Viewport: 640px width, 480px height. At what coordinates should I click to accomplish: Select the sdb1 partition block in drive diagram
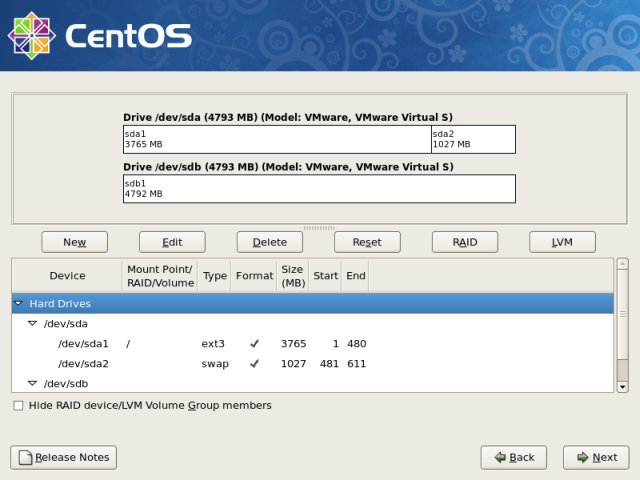pyautogui.click(x=318, y=189)
